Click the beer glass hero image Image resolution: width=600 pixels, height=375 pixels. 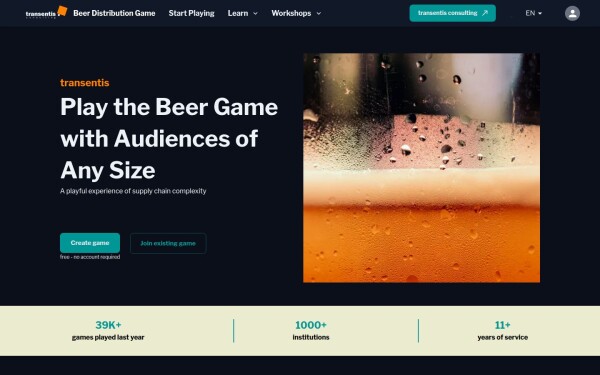point(421,168)
